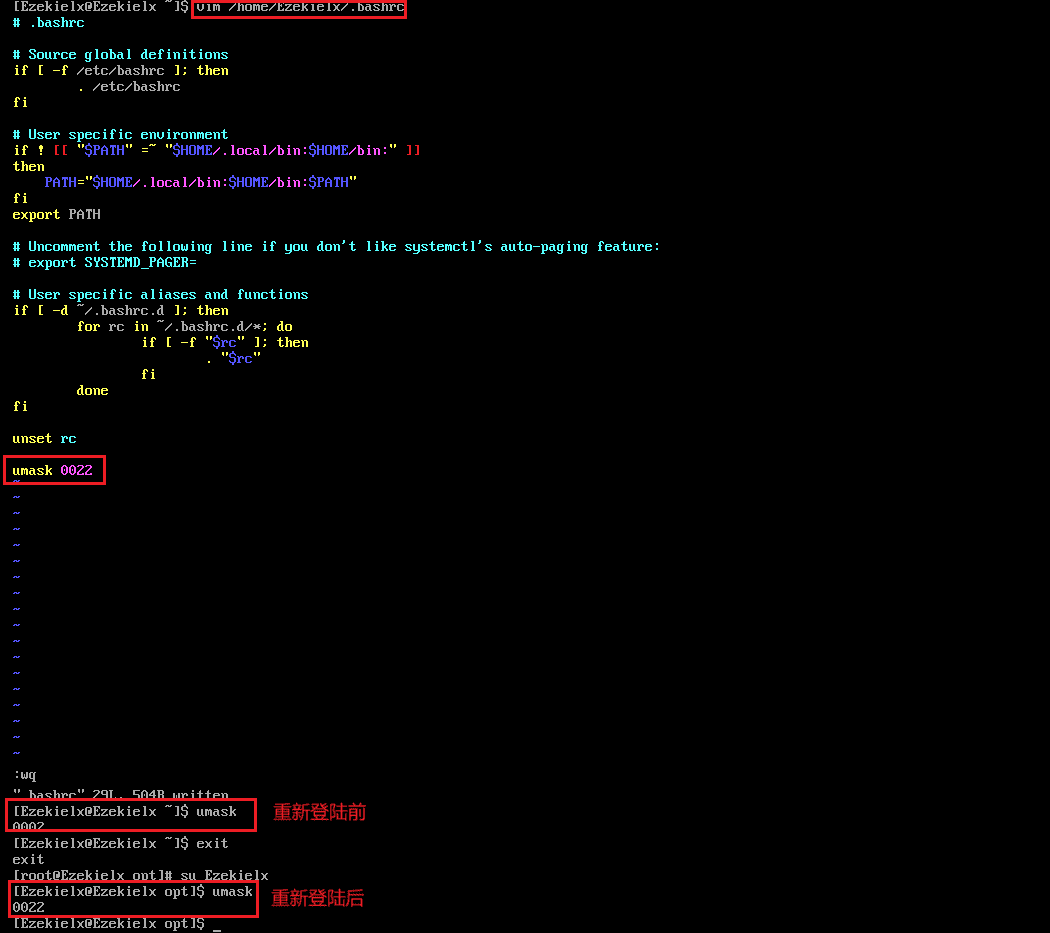Click the 'exit' command at the ~ prompt
1050x933 pixels.
pyautogui.click(x=212, y=844)
